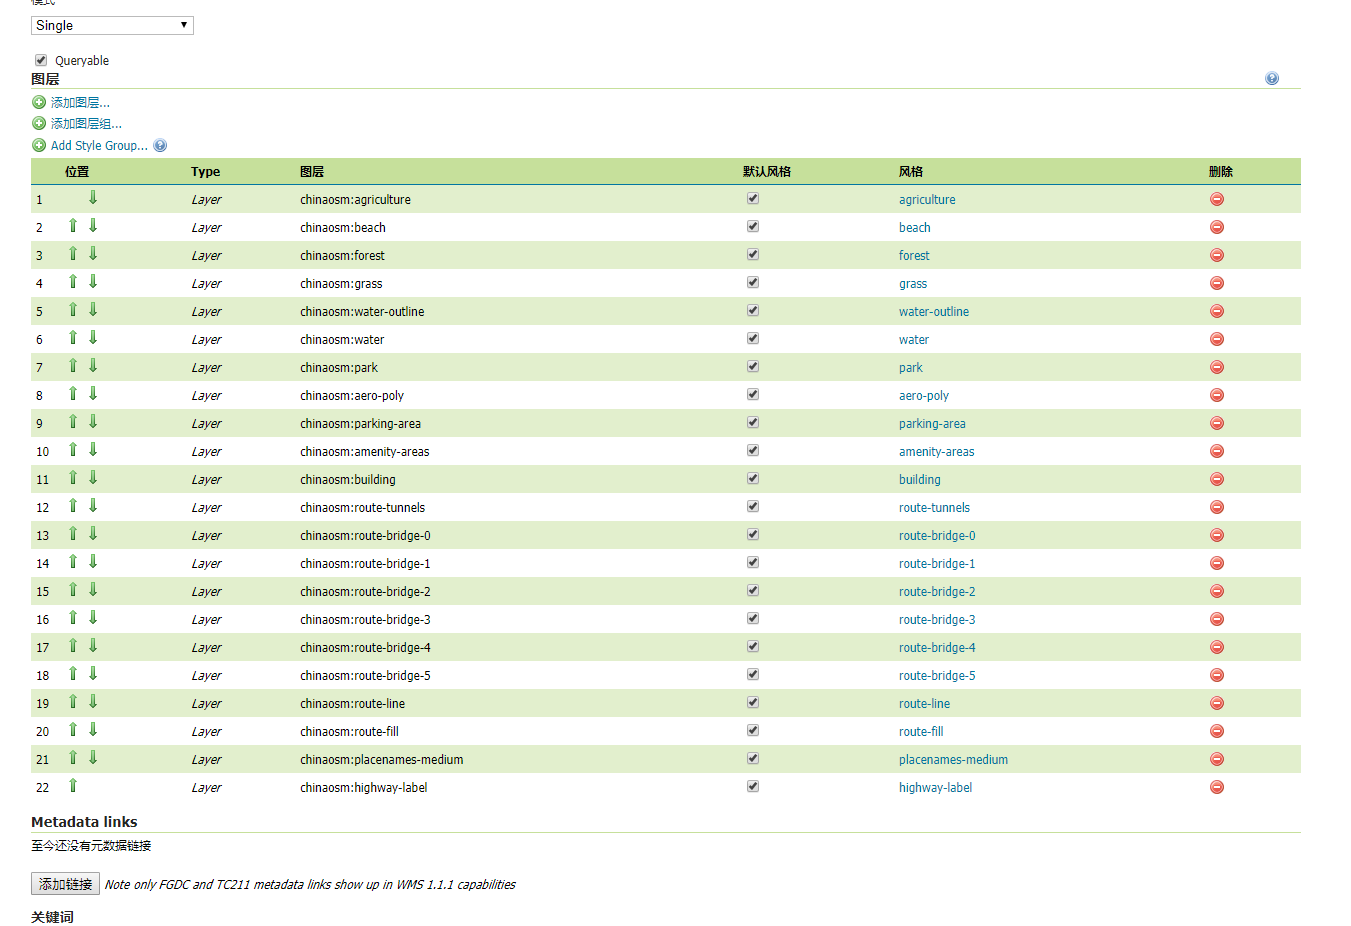The width and height of the screenshot is (1351, 926).
Task: Click 添加图层... link
Action: (x=80, y=102)
